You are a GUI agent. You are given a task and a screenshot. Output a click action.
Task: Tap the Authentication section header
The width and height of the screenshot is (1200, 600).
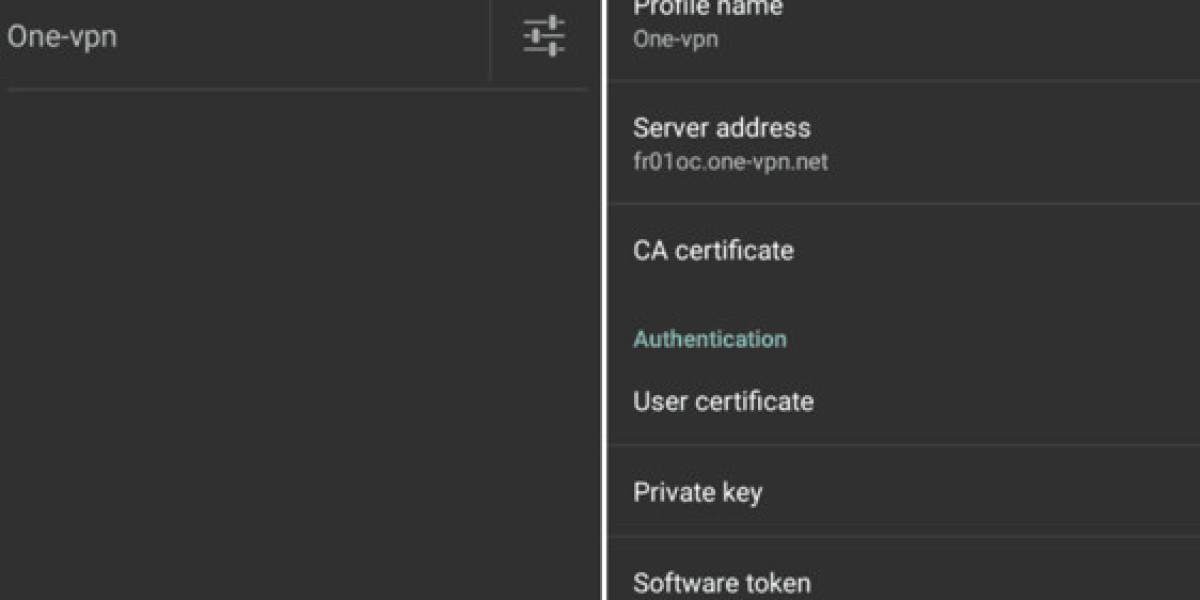[x=710, y=339]
